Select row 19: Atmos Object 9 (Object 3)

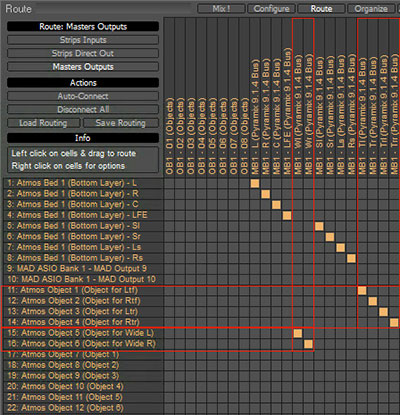coord(84,376)
